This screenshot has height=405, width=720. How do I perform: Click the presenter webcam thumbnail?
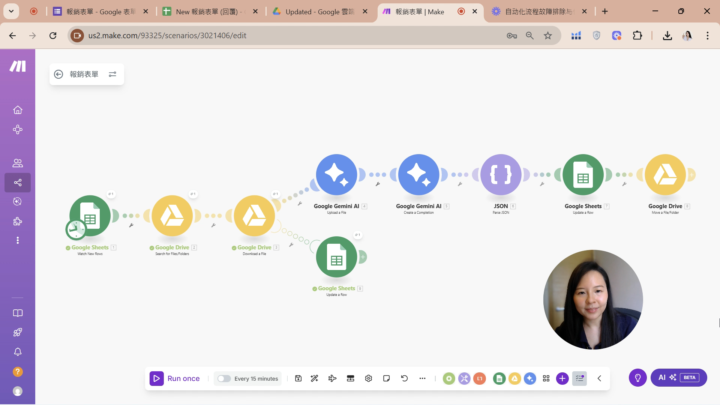pyautogui.click(x=593, y=299)
